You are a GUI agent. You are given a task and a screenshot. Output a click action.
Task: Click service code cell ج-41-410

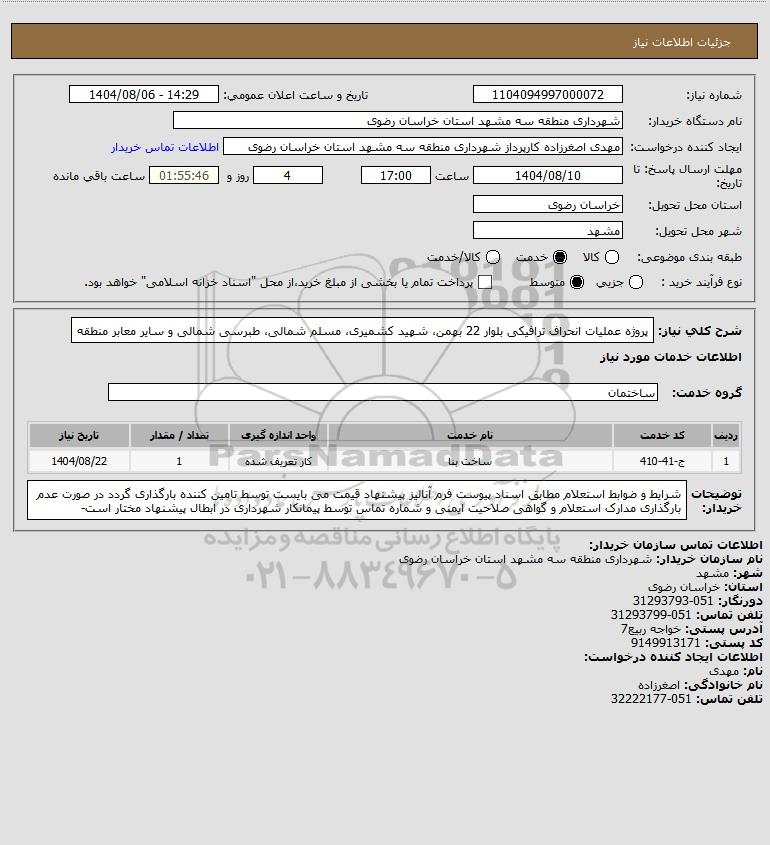tap(662, 461)
